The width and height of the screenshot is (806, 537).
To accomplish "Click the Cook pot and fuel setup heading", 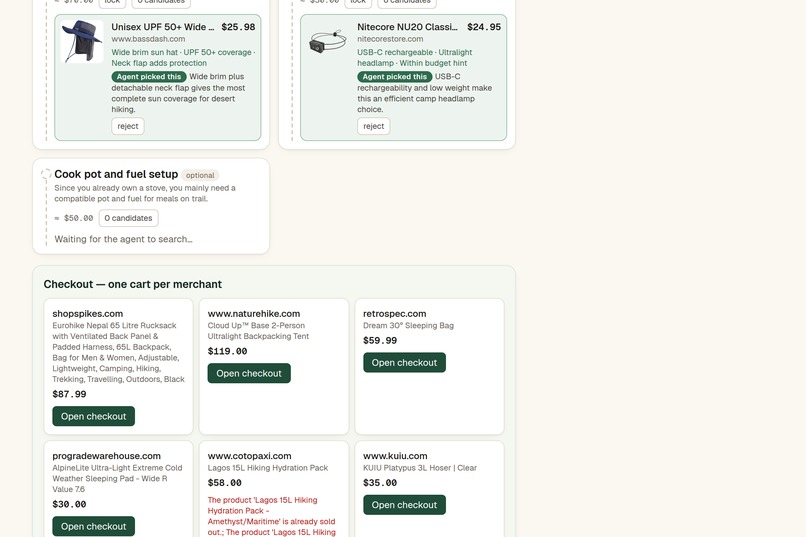I will 116,174.
